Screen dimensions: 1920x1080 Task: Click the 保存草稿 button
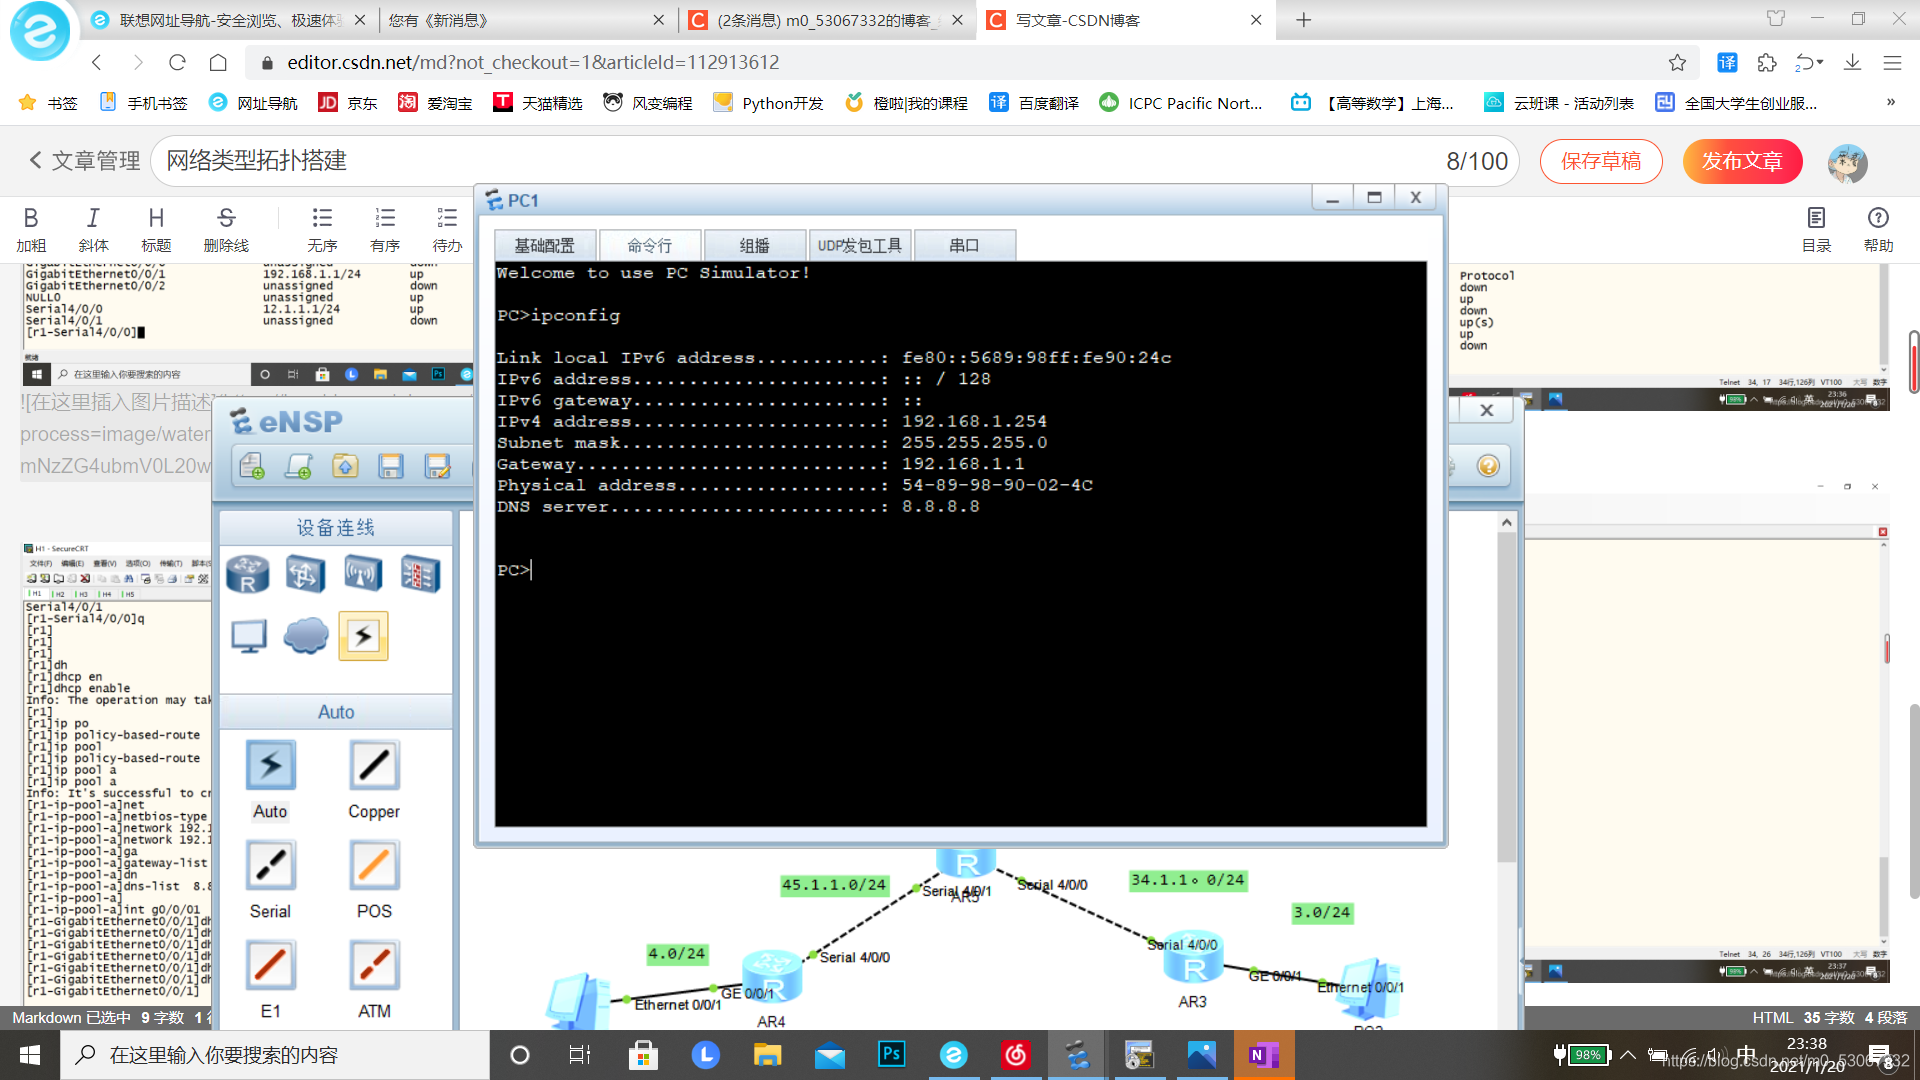1601,161
